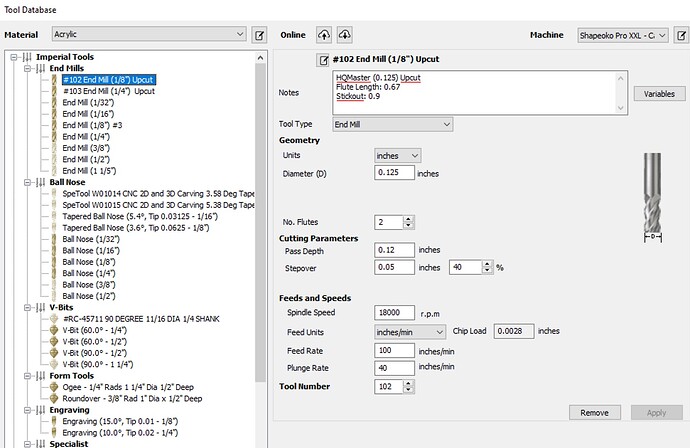
Task: Click the Chip Load field
Action: (514, 331)
